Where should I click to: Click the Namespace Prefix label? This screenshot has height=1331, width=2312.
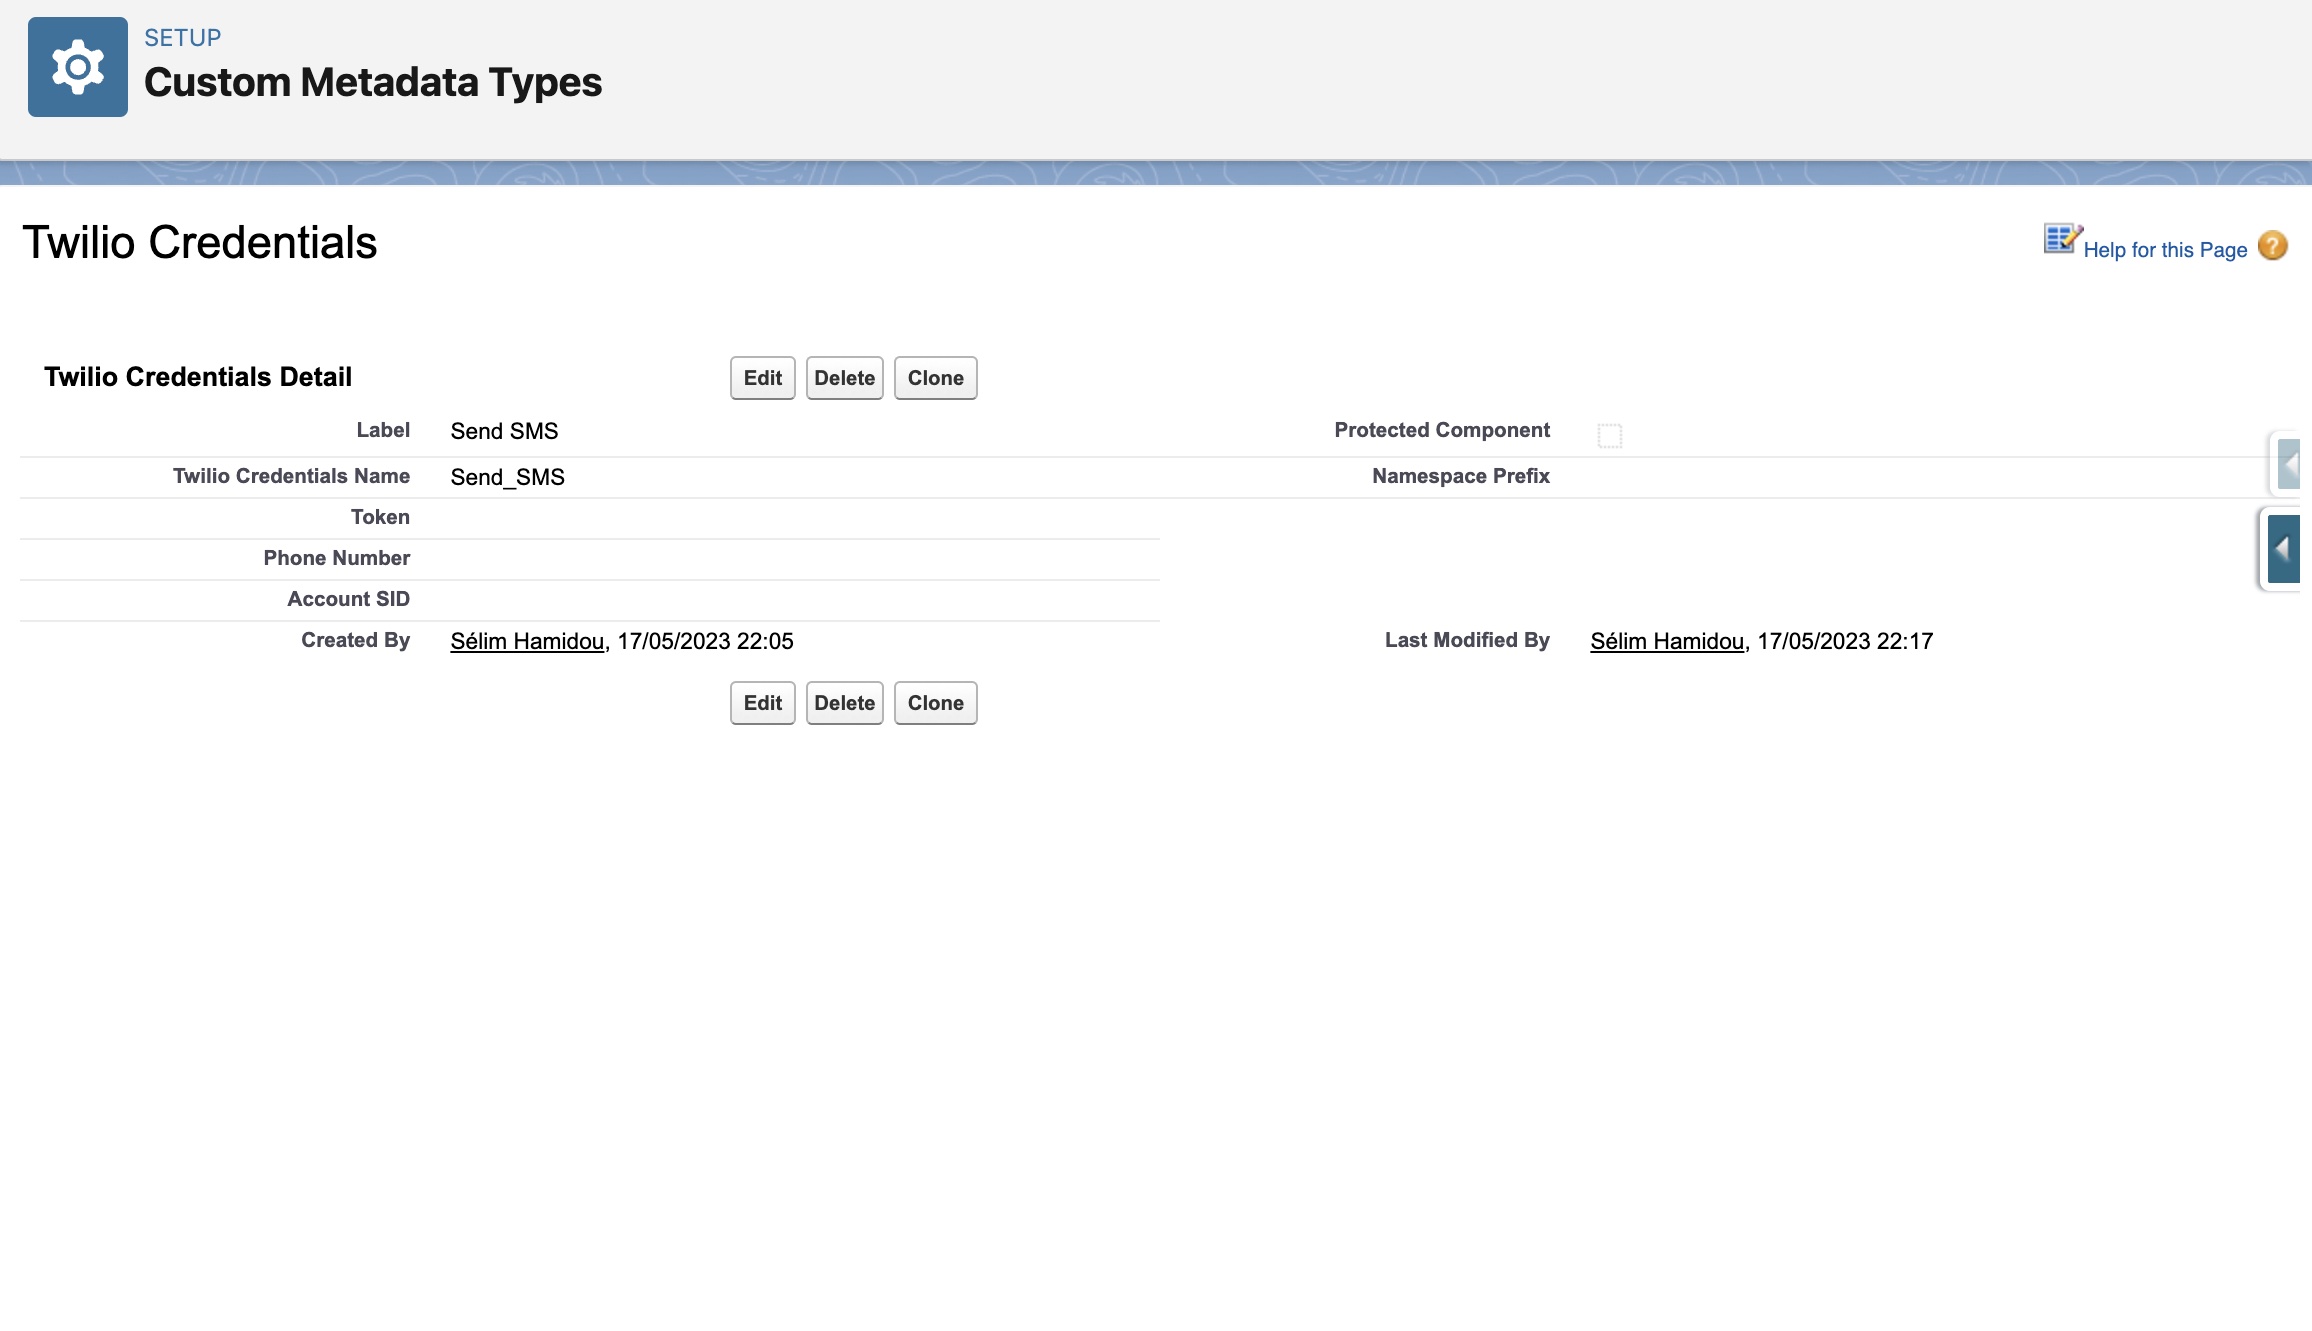[1461, 476]
